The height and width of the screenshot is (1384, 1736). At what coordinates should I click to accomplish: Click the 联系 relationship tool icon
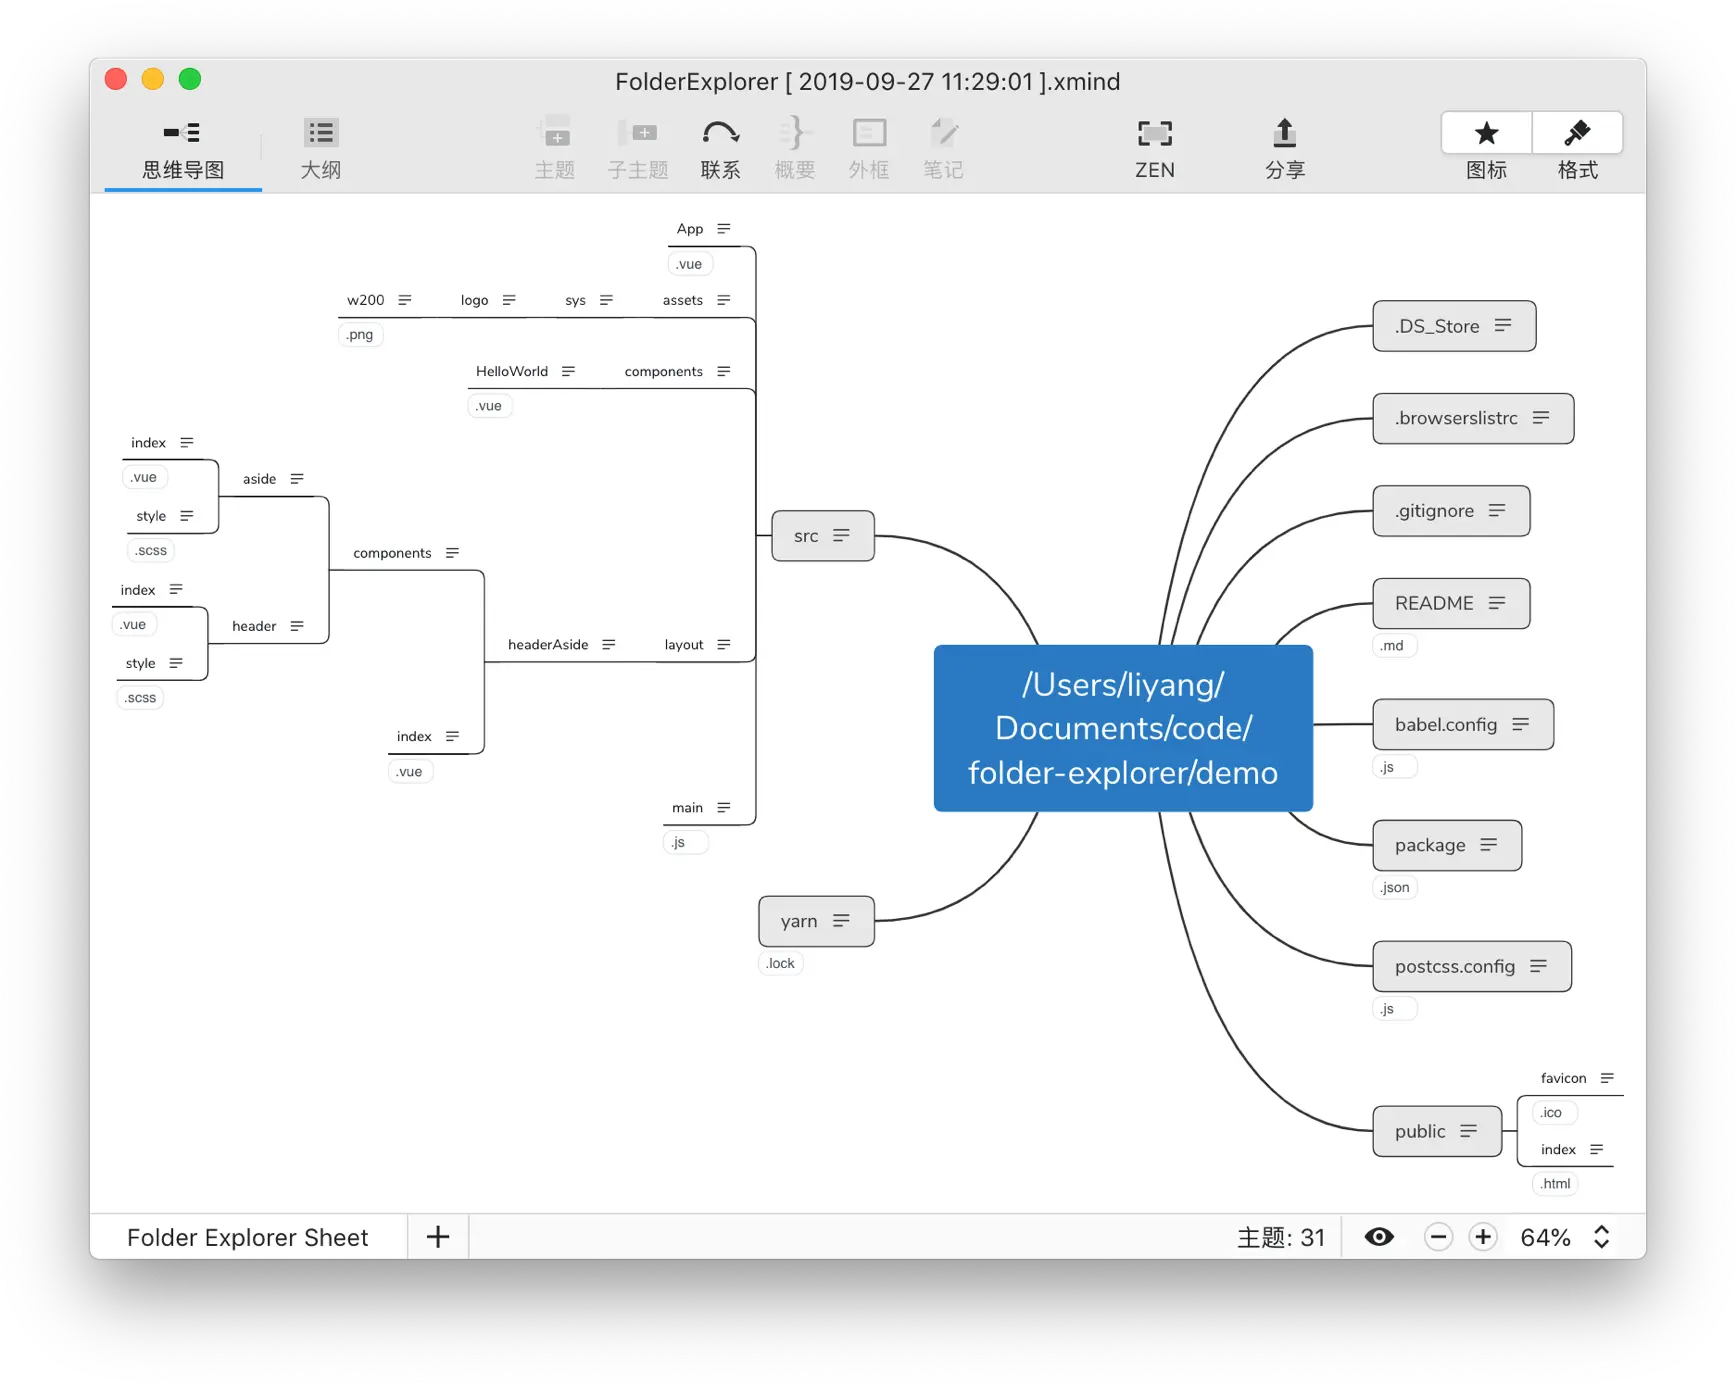point(720,133)
